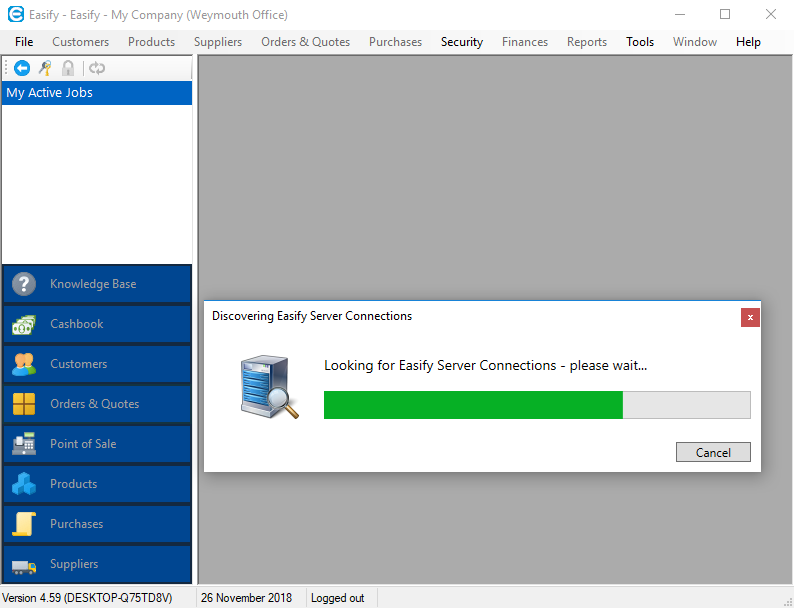Screen dimensions: 794x608
Task: Open the Help menu
Action: point(748,42)
